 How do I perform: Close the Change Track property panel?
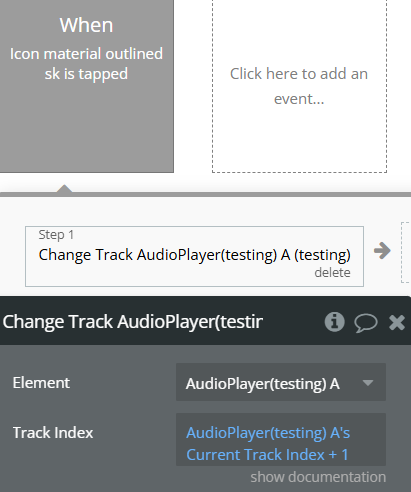397,322
